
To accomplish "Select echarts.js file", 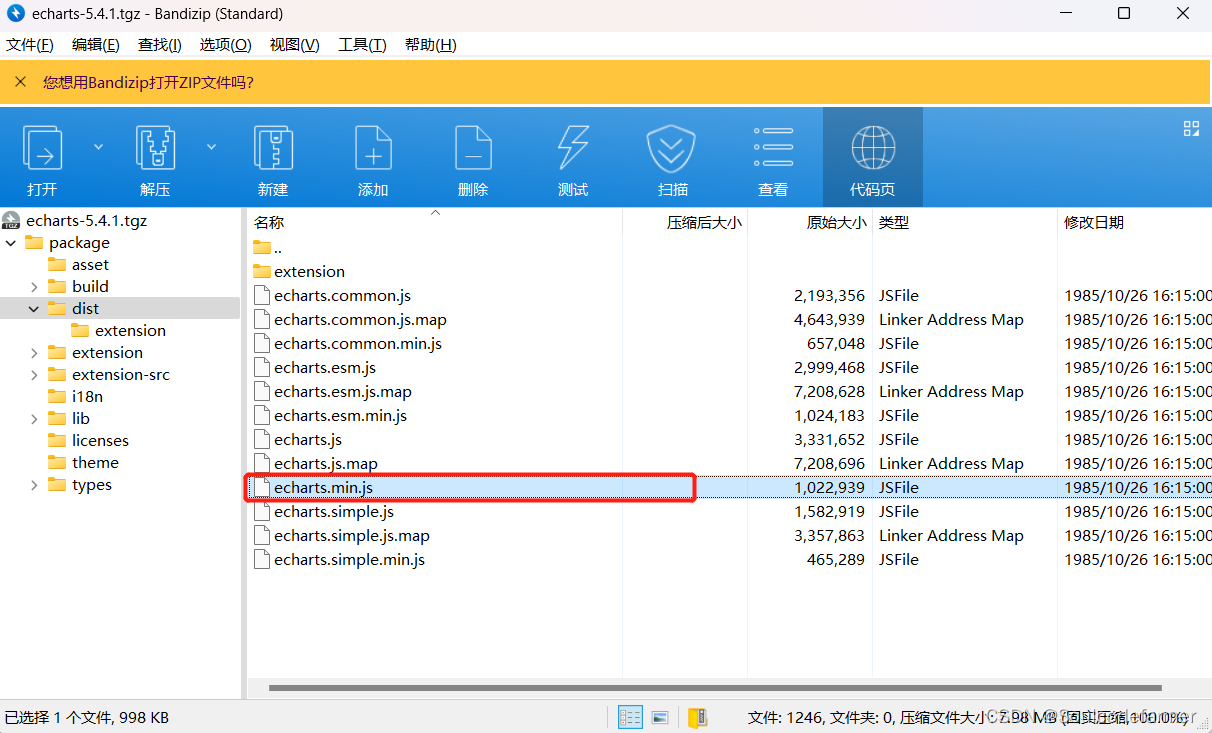I will (297, 439).
